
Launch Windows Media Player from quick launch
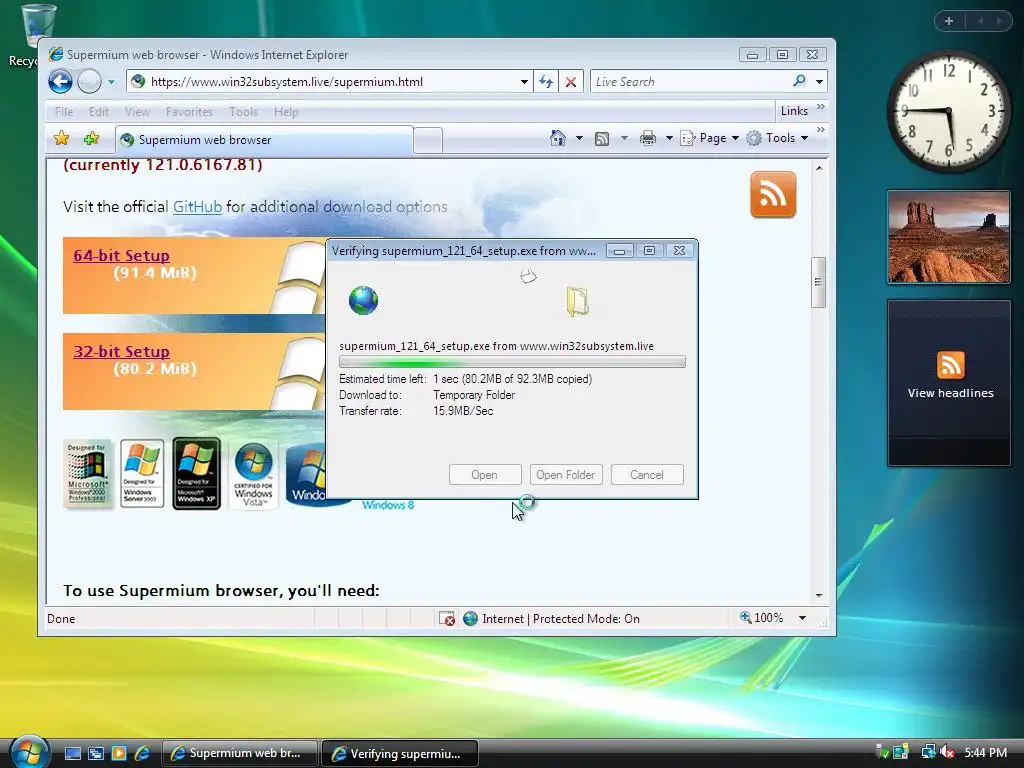[x=119, y=753]
